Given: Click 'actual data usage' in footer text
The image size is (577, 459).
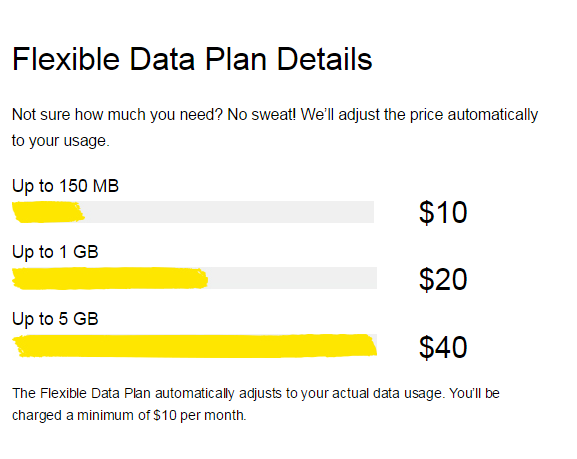Looking at the screenshot, I should pyautogui.click(x=387, y=393).
